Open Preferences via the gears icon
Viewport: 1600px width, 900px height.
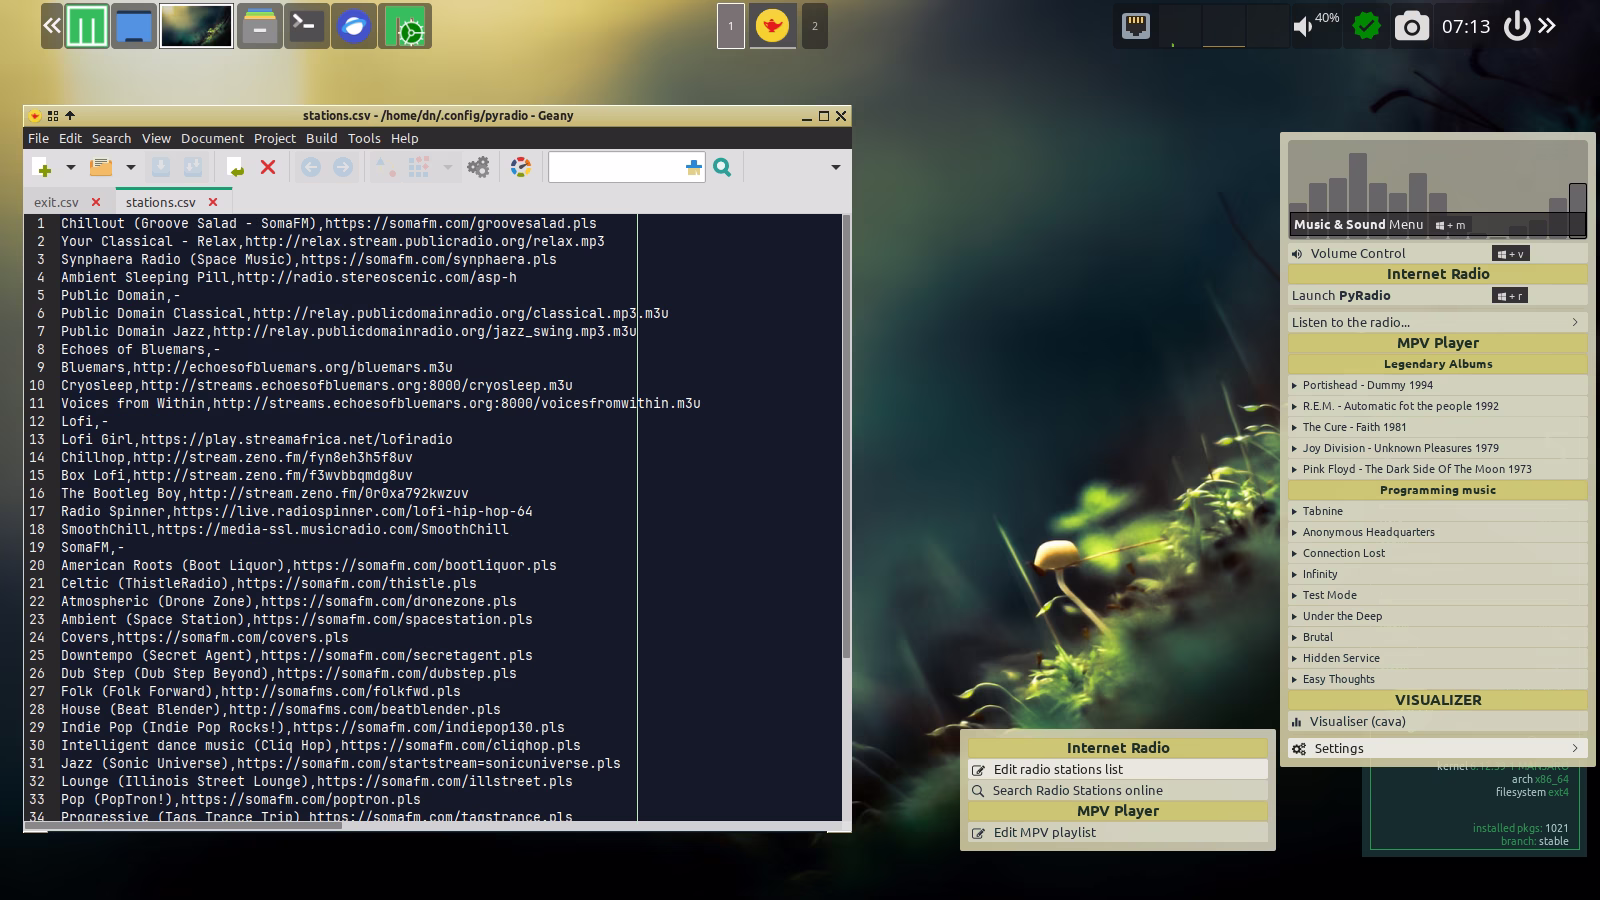tap(479, 167)
